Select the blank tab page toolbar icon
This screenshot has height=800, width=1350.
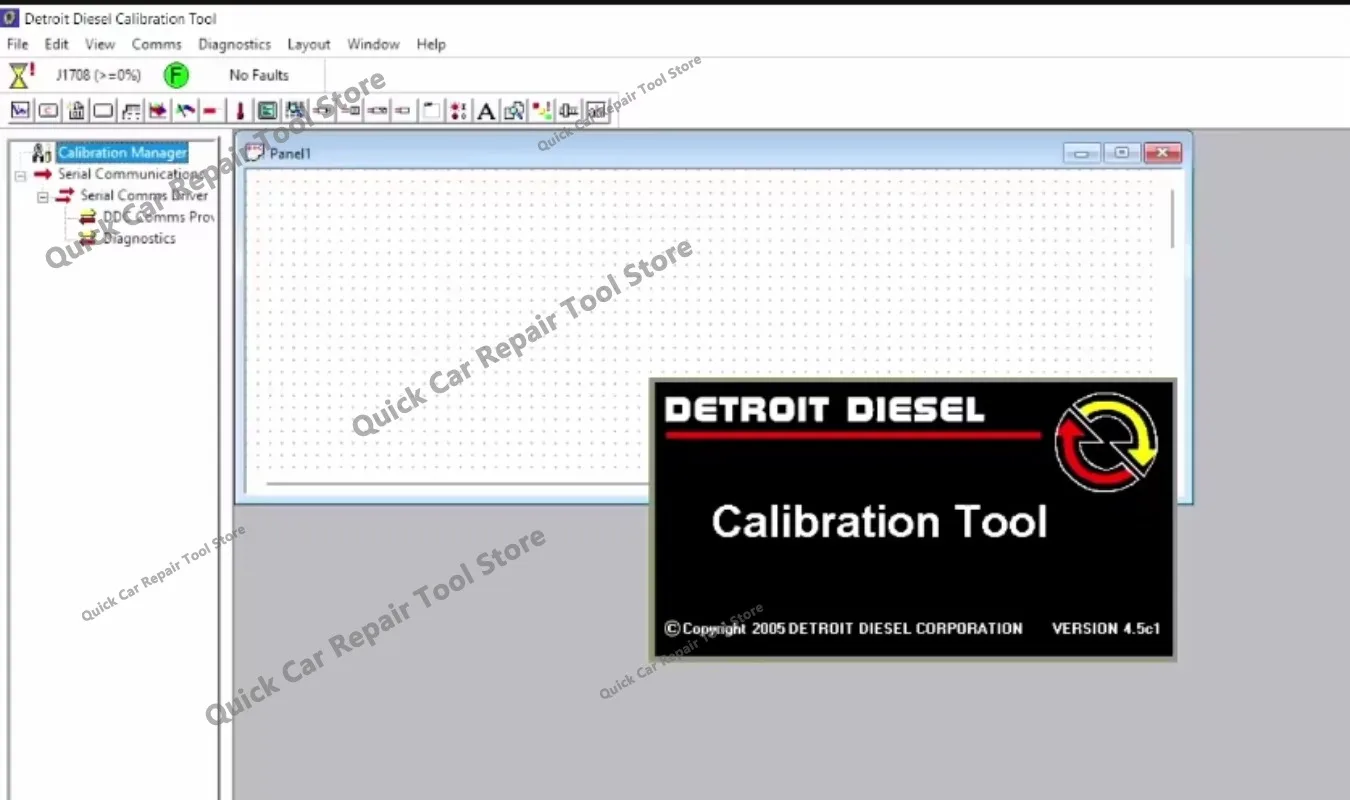pyautogui.click(x=431, y=111)
